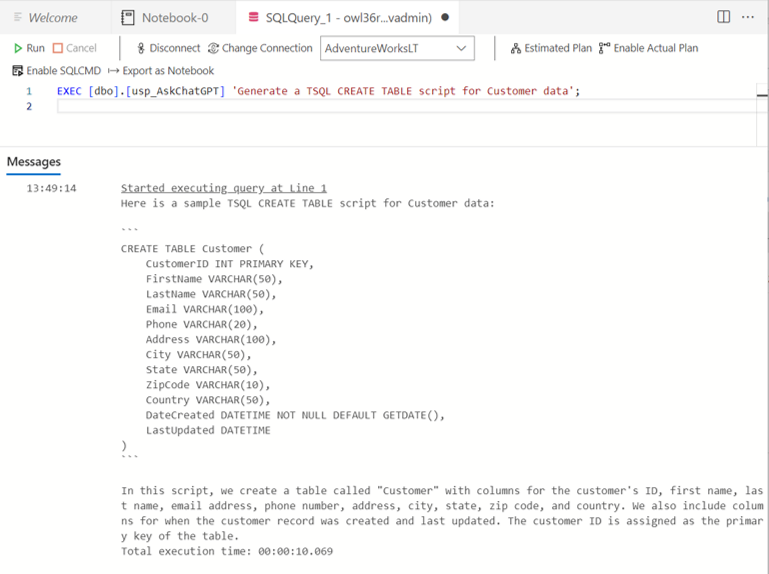Click 'Country VARCHAR(50),' line
Screen dimensions: 769x574
pos(208,400)
